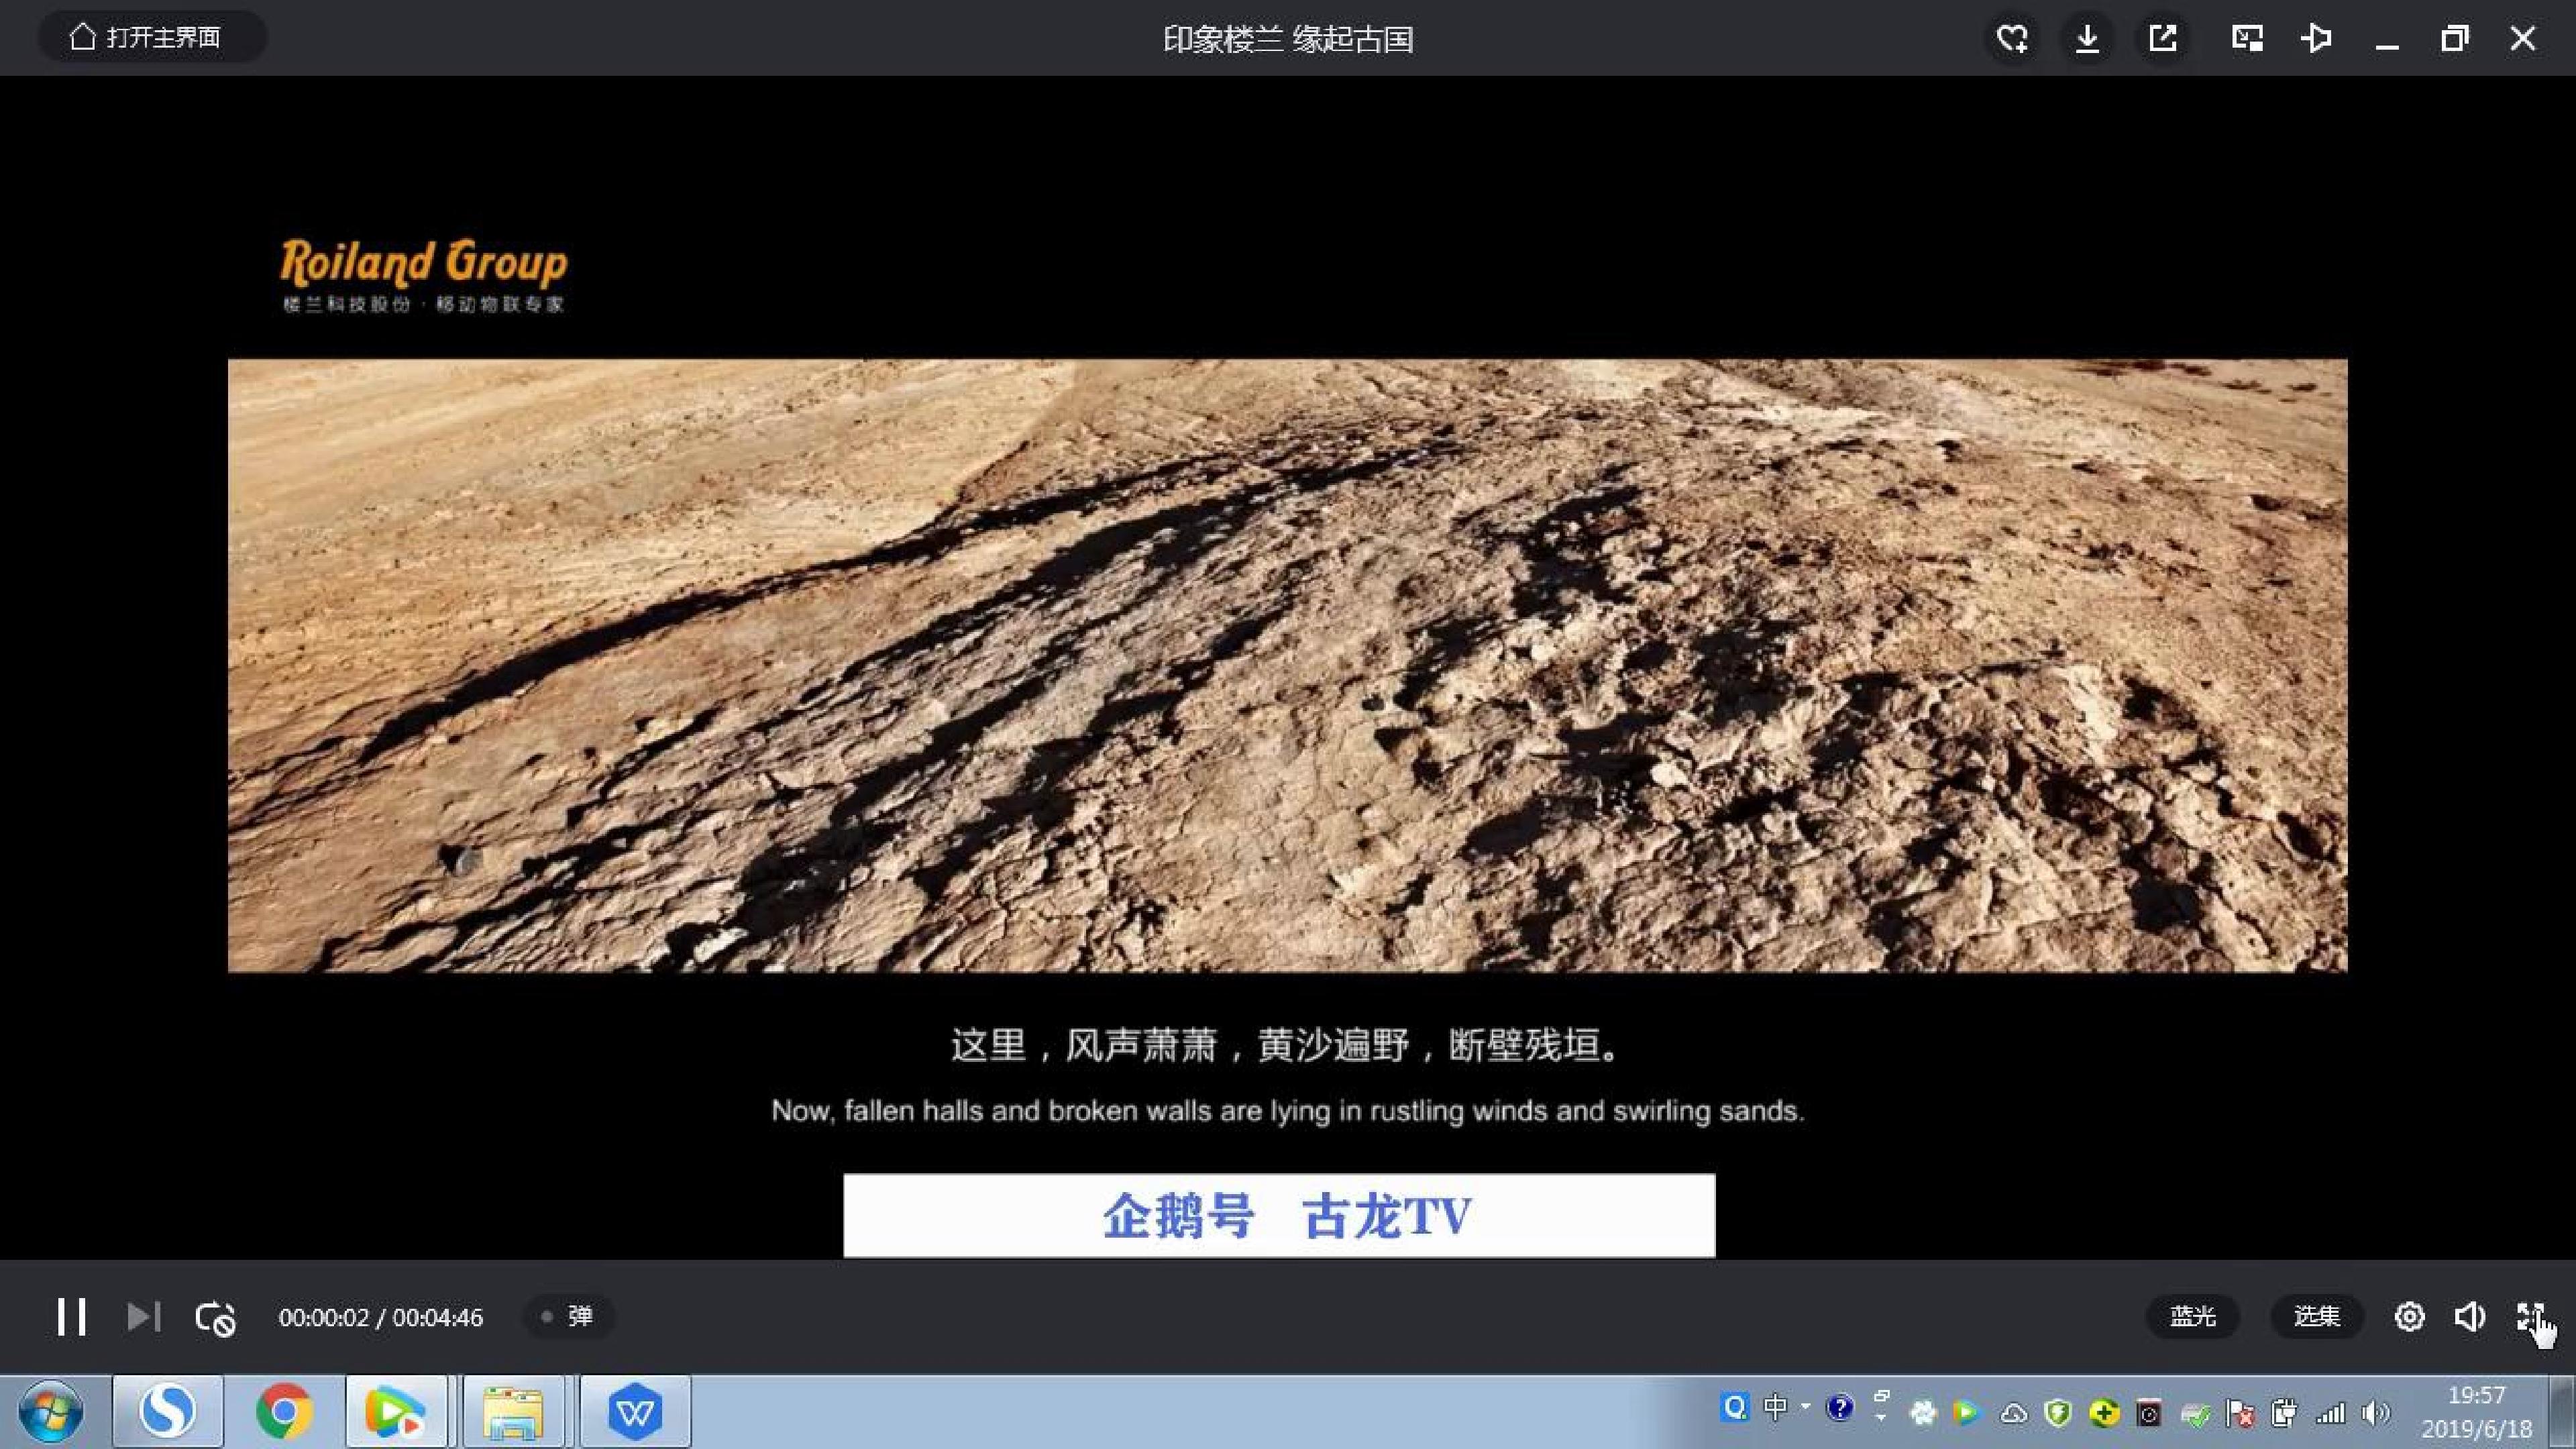The image size is (2576, 1449).
Task: Click the 中 input method indicator
Action: pos(1775,1407)
